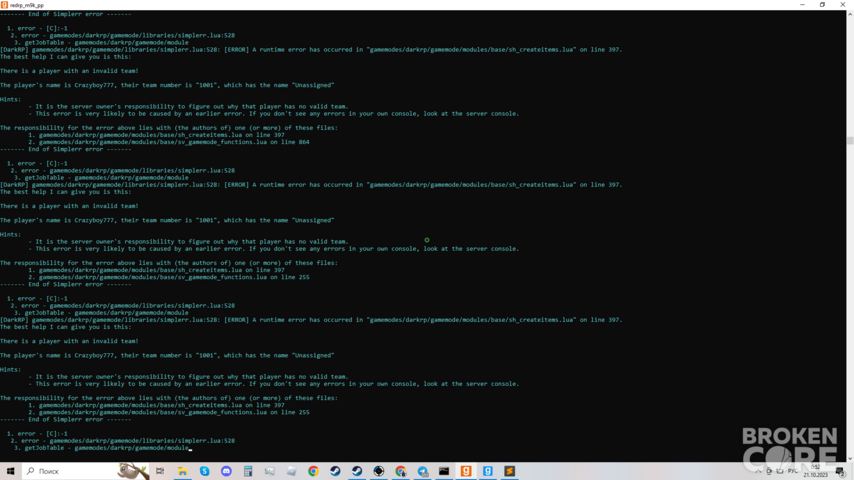The image size is (854, 480).
Task: Click the console vertical scrollbar thumb
Action: [x=850, y=141]
